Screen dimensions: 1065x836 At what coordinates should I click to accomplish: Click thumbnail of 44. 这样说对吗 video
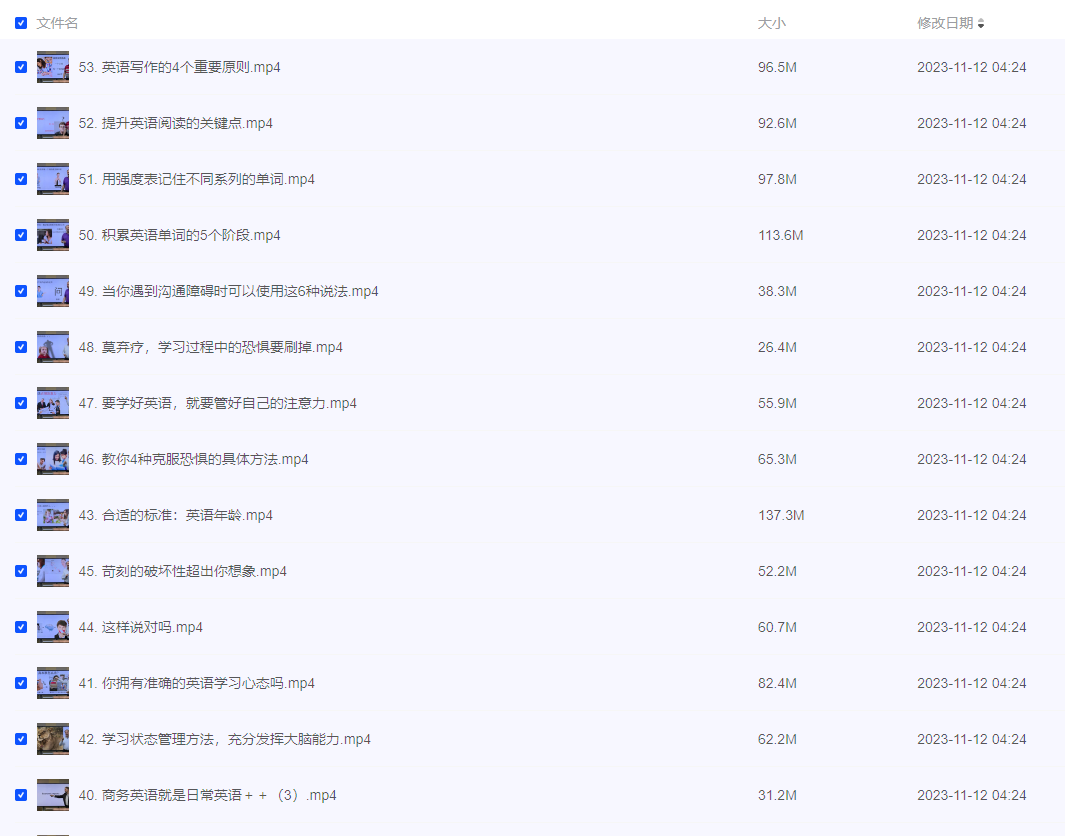pos(53,627)
